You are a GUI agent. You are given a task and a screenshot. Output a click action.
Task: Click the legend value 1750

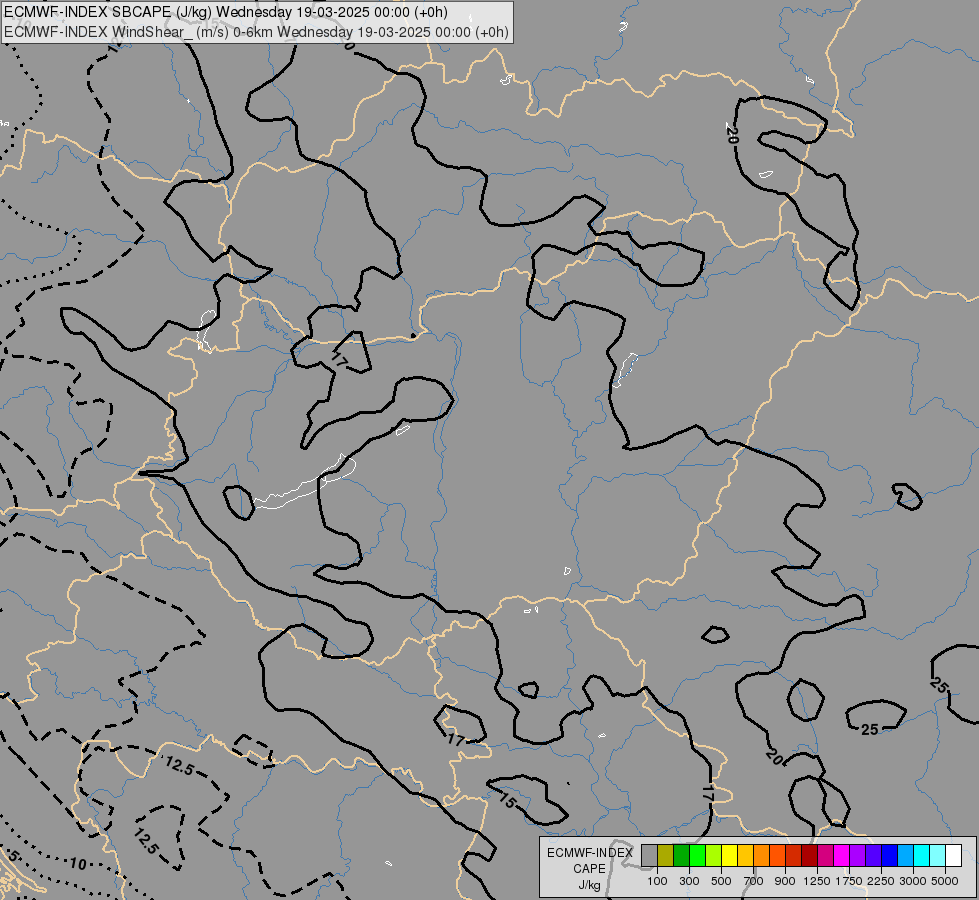[x=849, y=881]
